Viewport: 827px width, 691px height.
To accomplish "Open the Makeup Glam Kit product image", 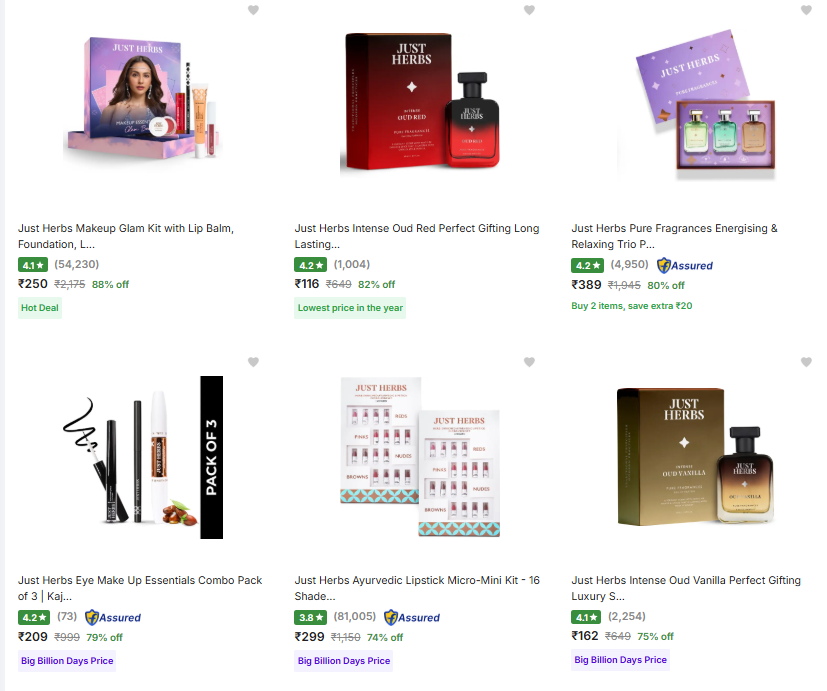I will (x=142, y=99).
